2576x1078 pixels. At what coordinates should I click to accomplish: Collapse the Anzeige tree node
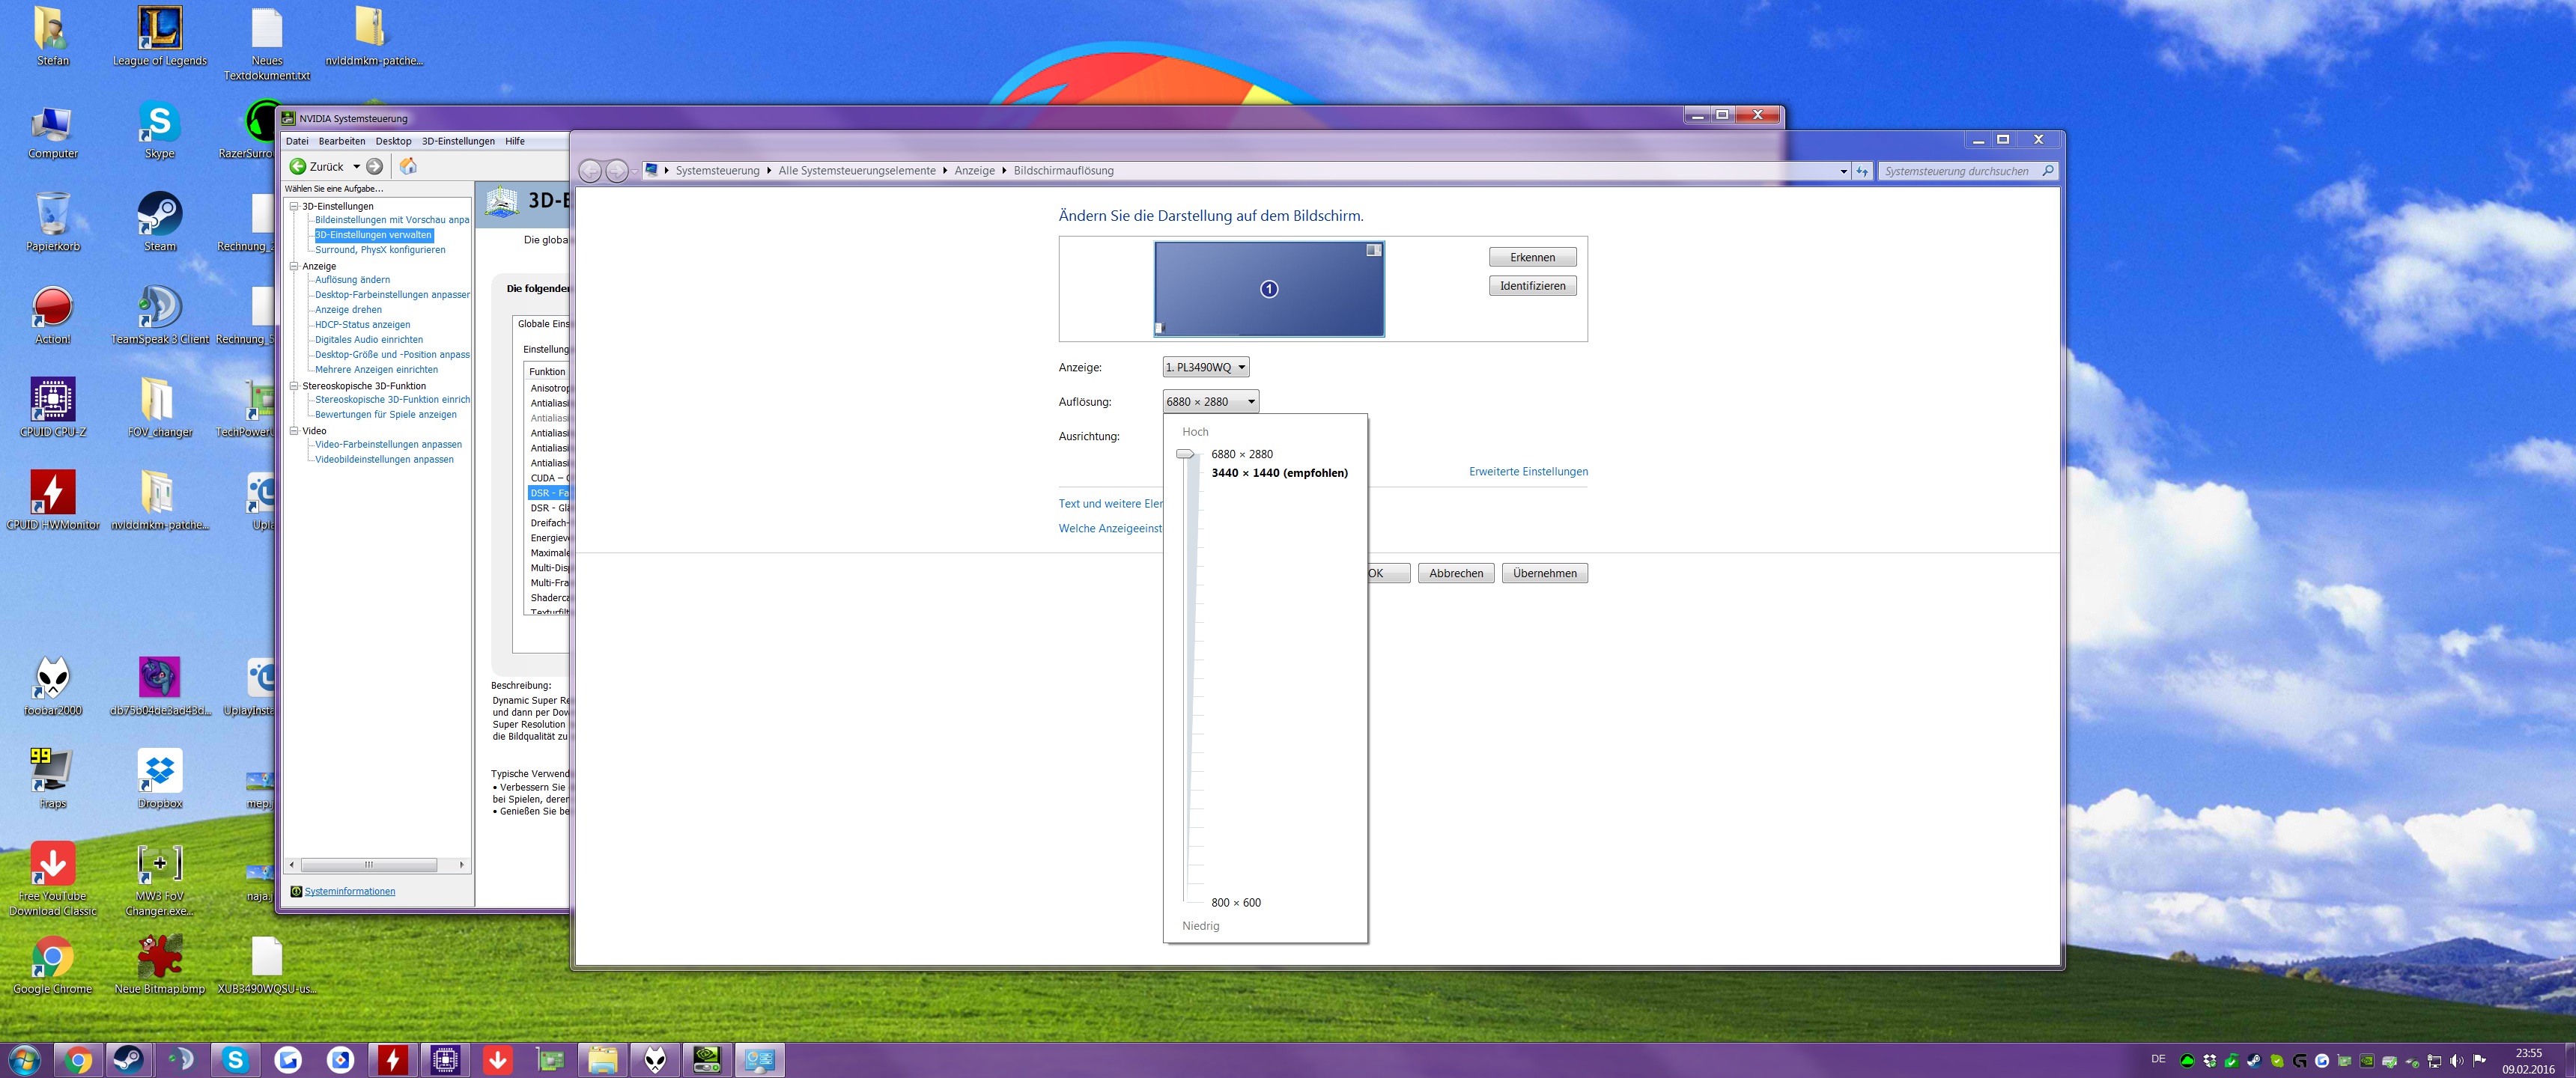tap(294, 266)
